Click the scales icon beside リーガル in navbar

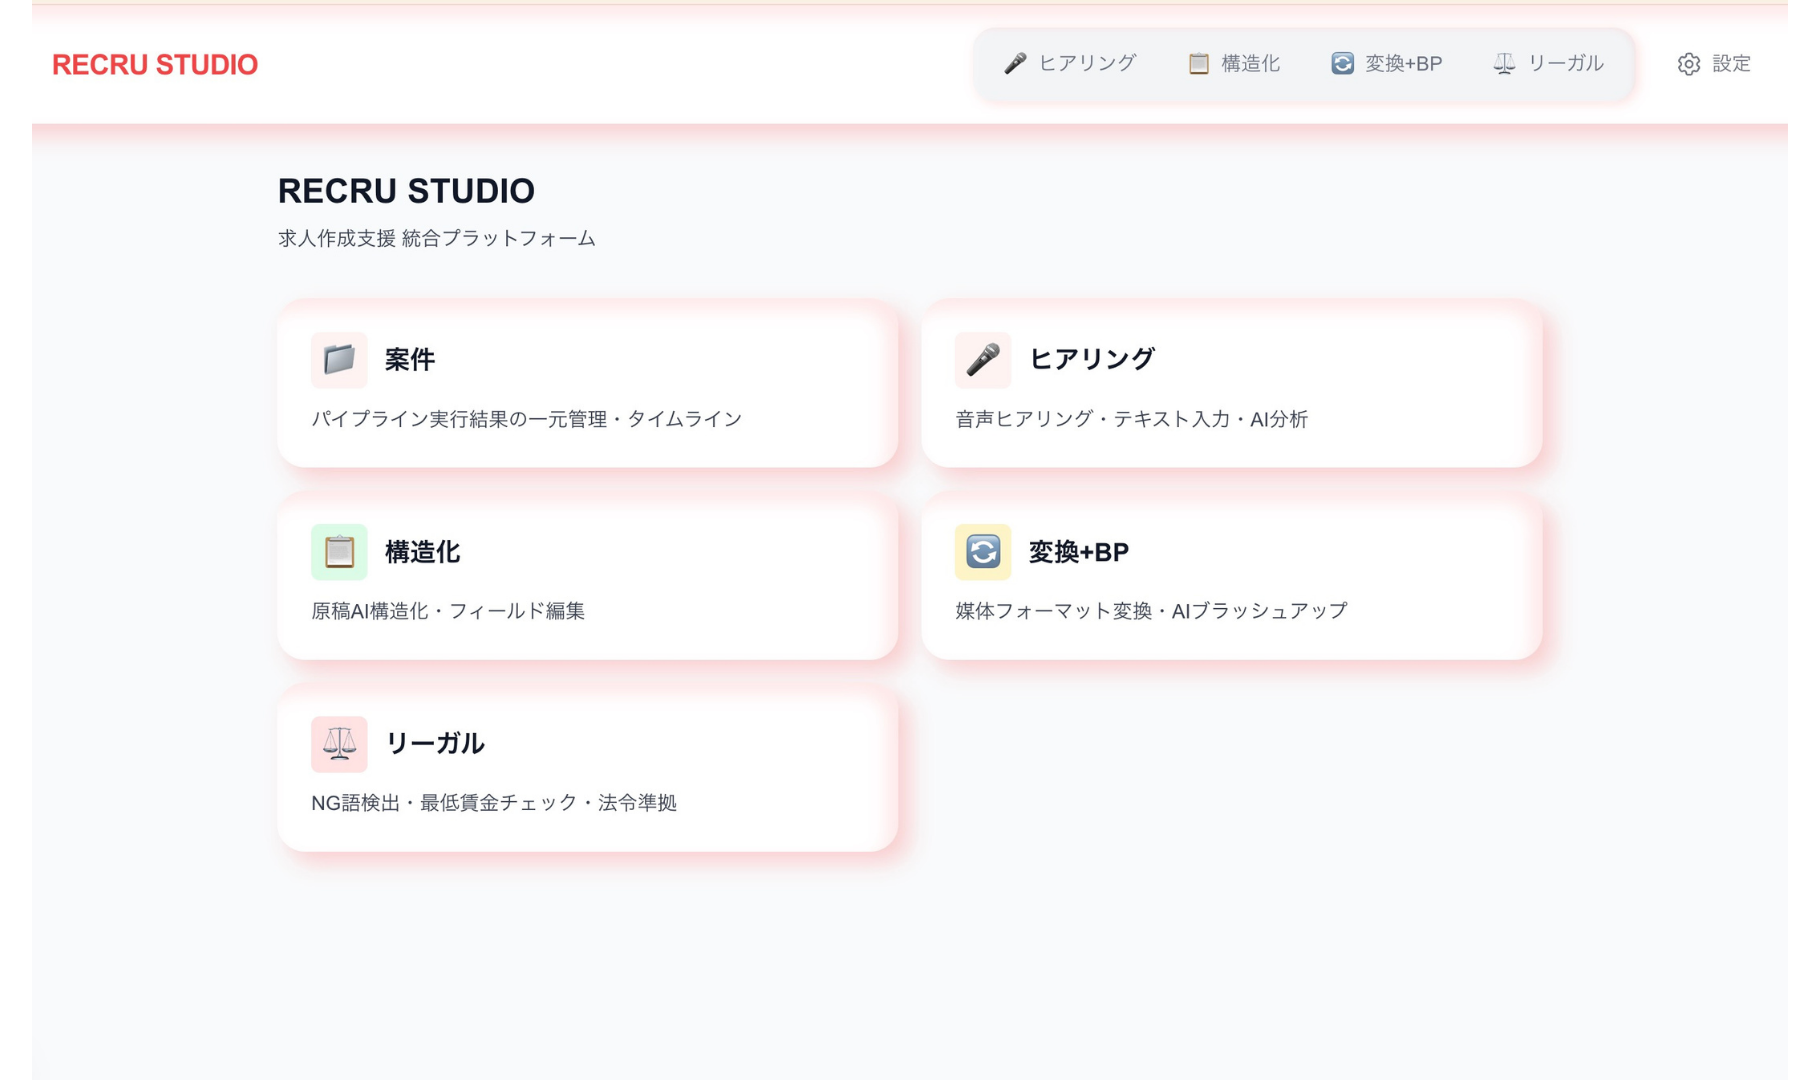[1502, 63]
